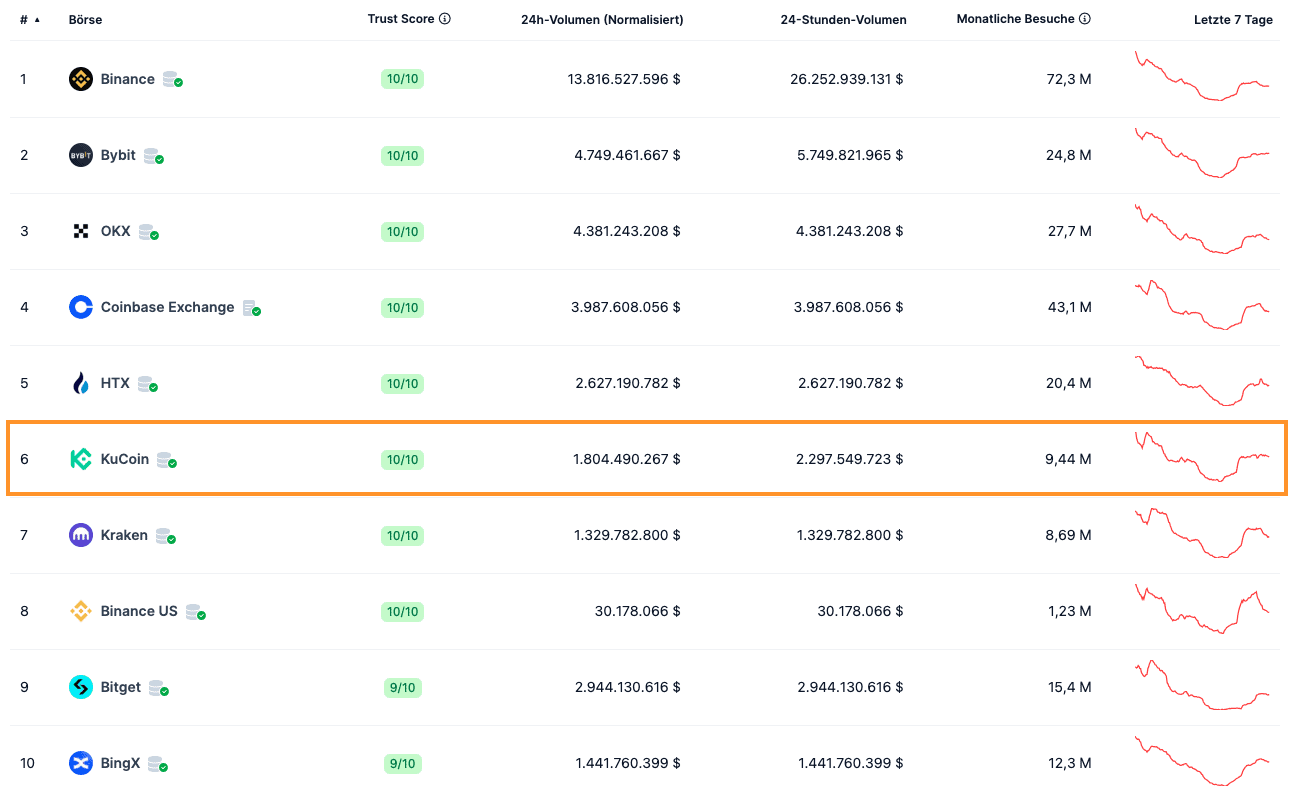
Task: Open Kraken's 7-day sparkline chart
Action: tap(1202, 533)
